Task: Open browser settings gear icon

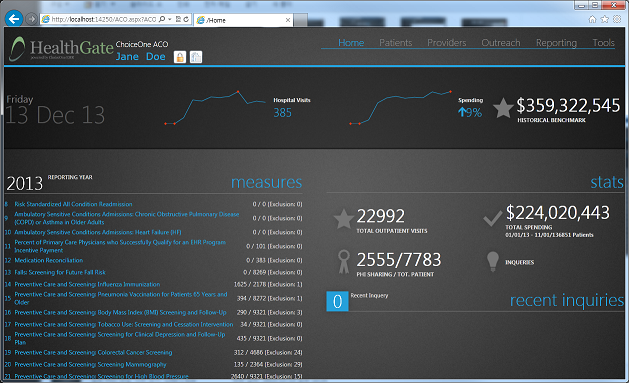Action: coord(617,19)
